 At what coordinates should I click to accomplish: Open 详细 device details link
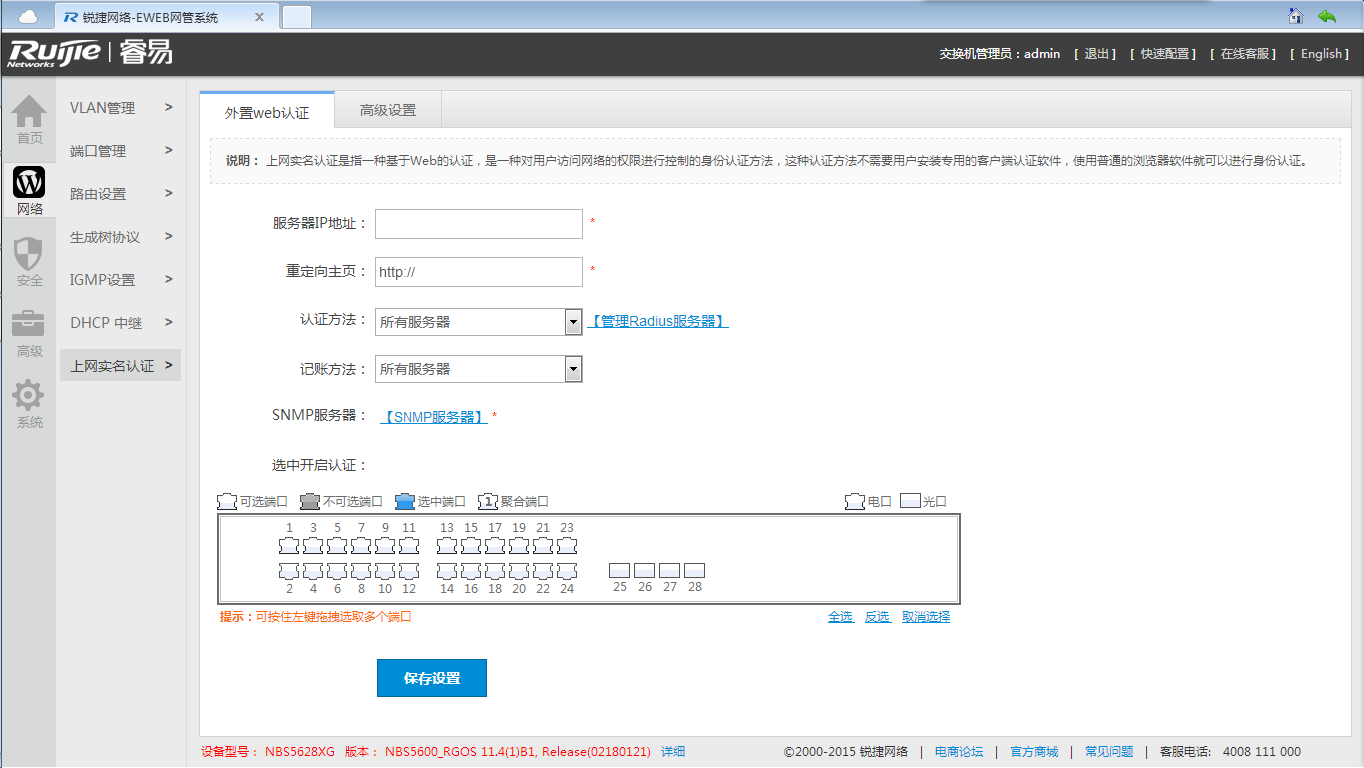click(x=673, y=752)
